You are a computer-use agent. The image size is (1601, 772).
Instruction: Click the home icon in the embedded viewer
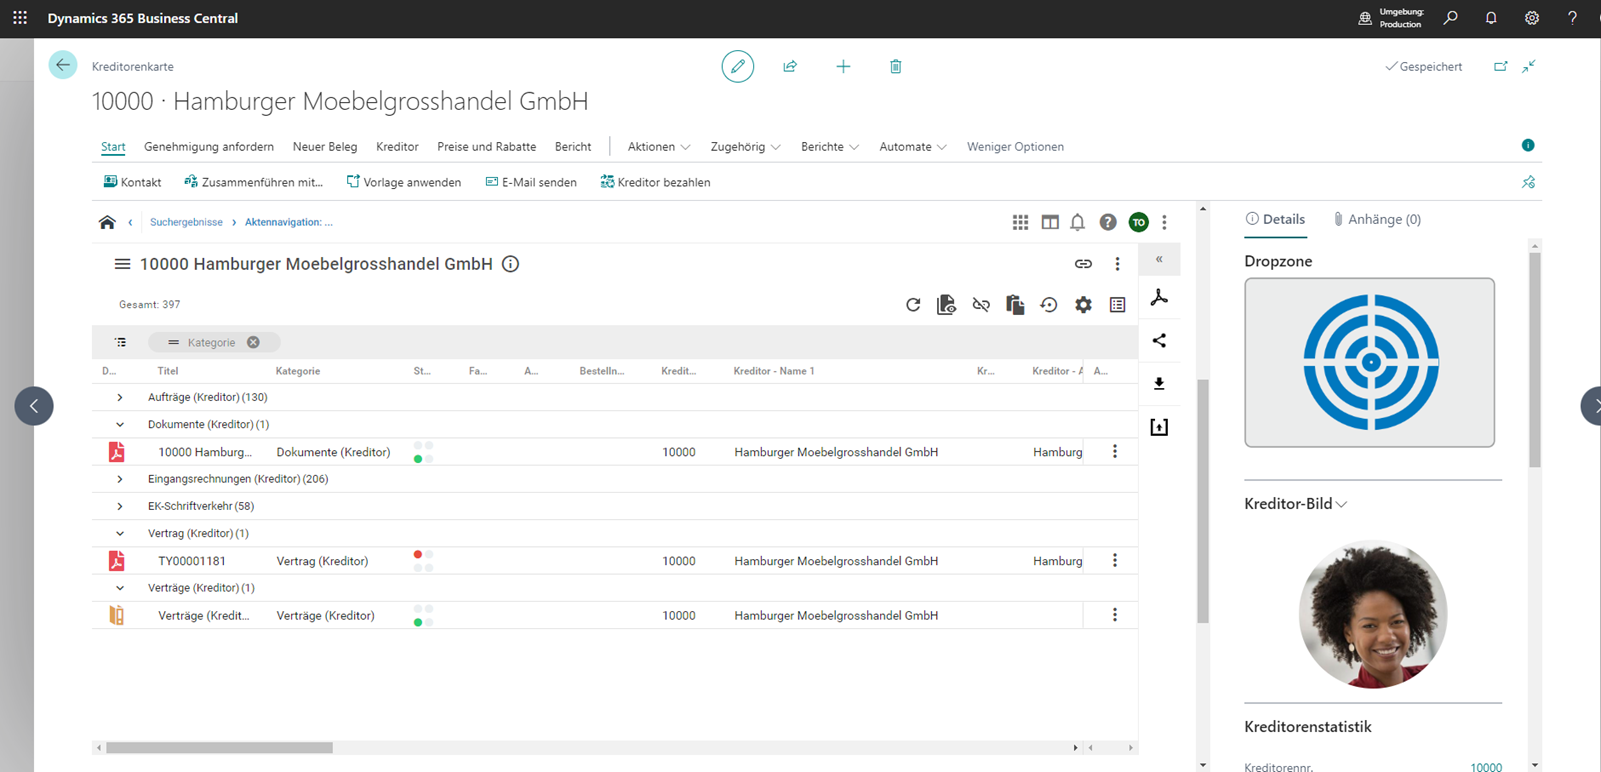[107, 222]
